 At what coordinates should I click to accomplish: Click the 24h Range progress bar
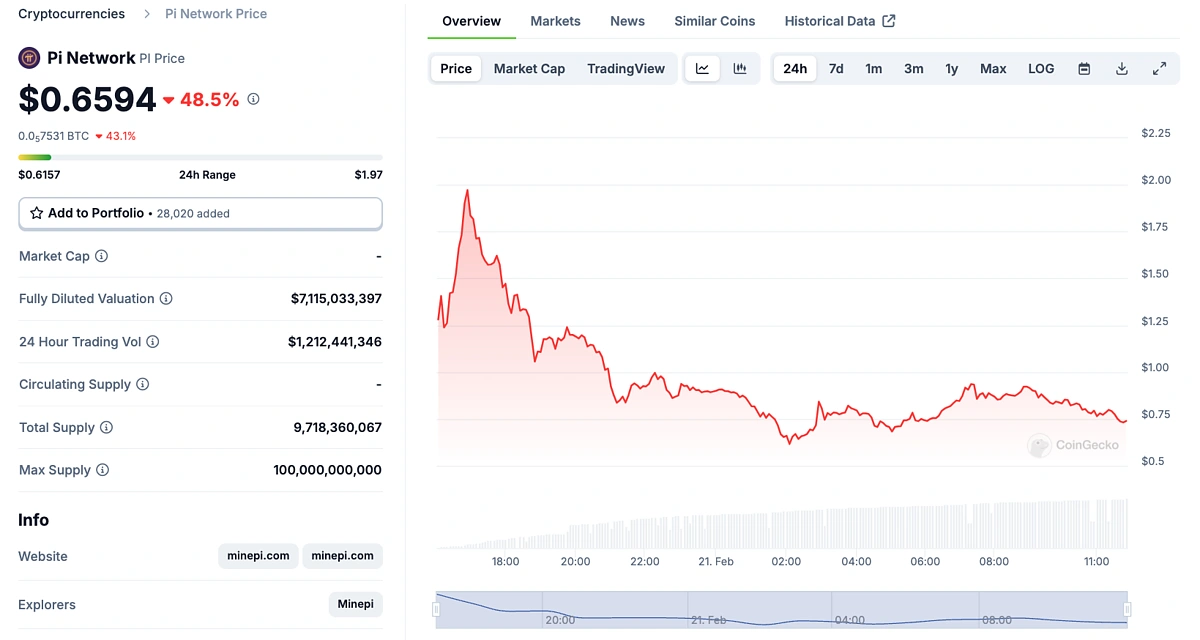point(200,156)
